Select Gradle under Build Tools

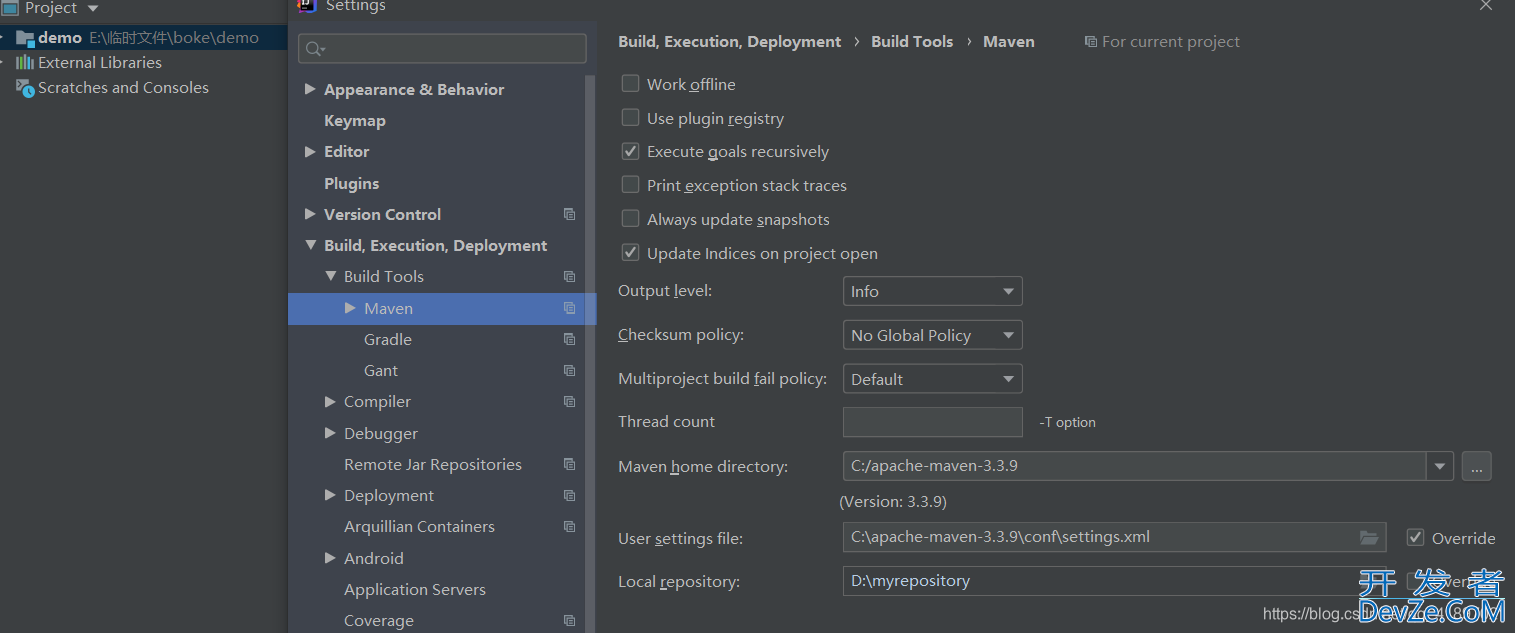coord(388,339)
